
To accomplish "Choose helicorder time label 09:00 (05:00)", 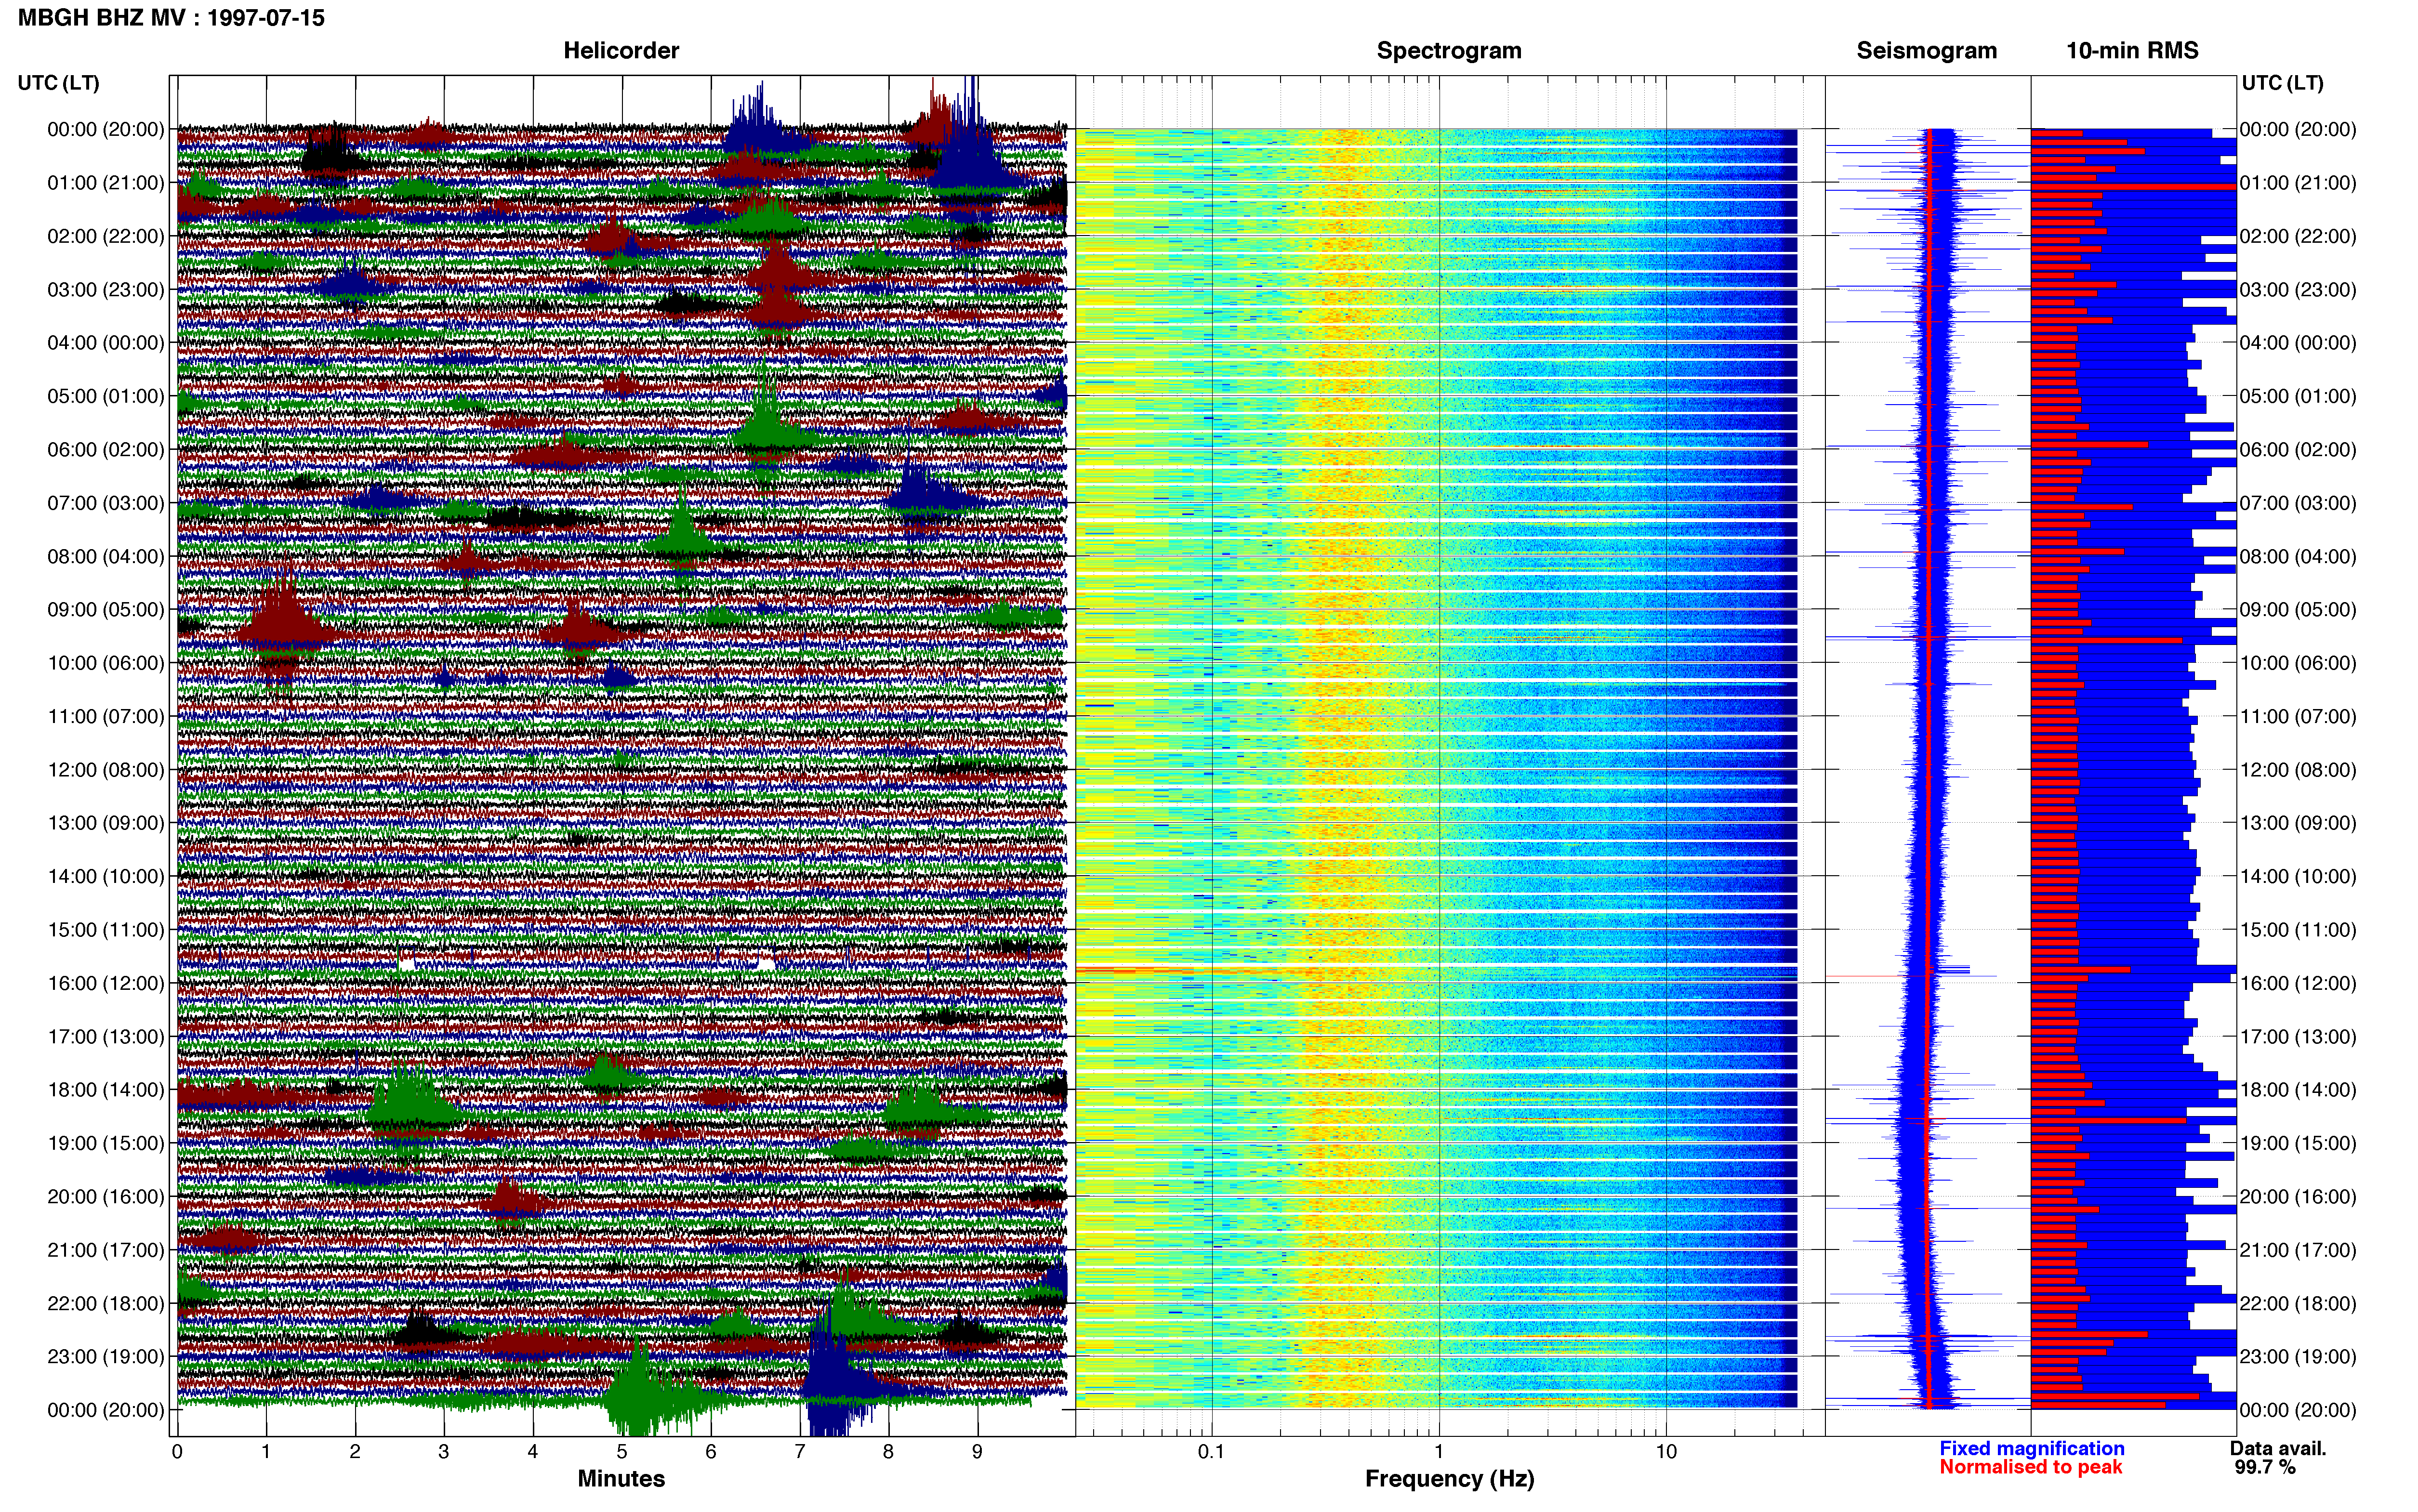I will (x=106, y=610).
